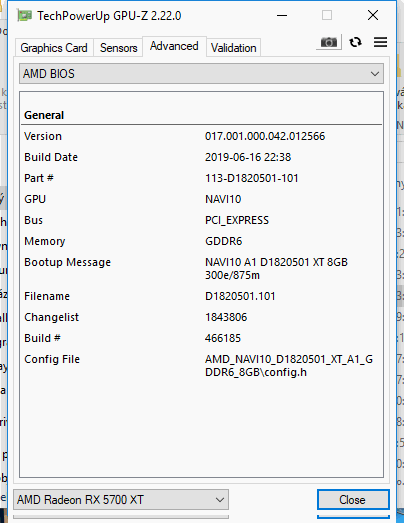The width and height of the screenshot is (404, 523).
Task: Click the Memory value GDDR6
Action: 224,241
